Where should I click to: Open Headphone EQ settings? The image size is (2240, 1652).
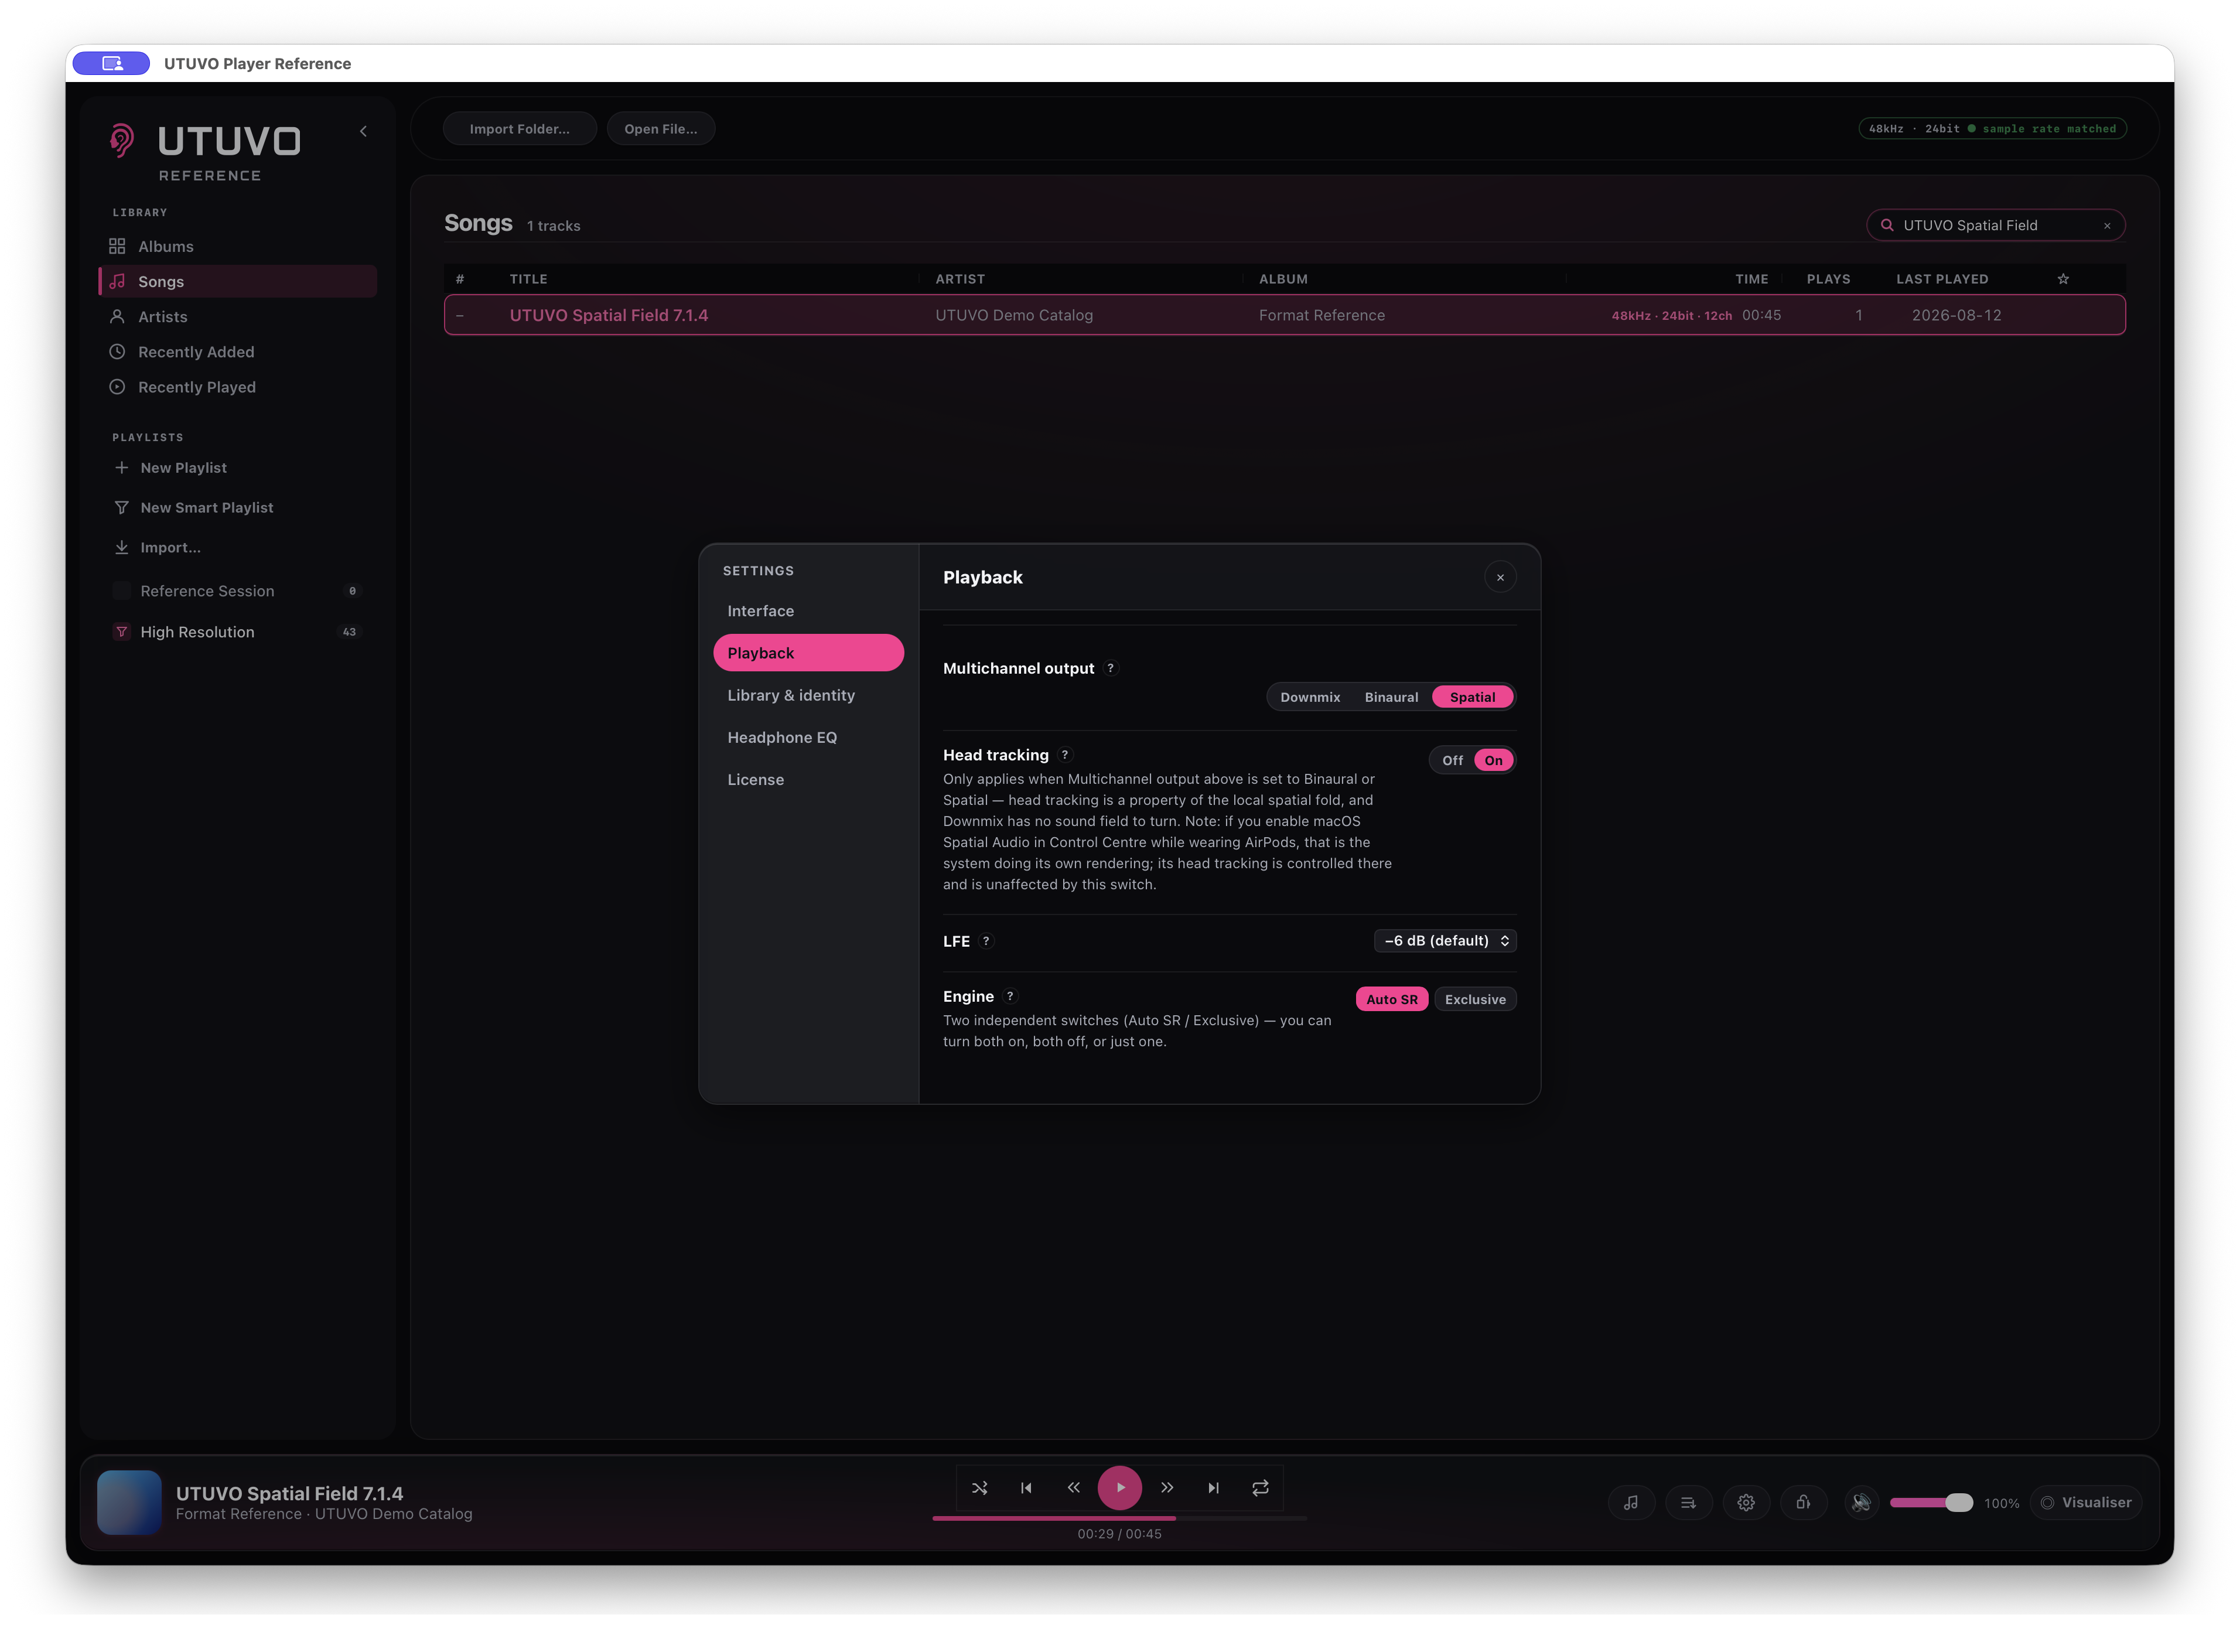tap(808, 737)
